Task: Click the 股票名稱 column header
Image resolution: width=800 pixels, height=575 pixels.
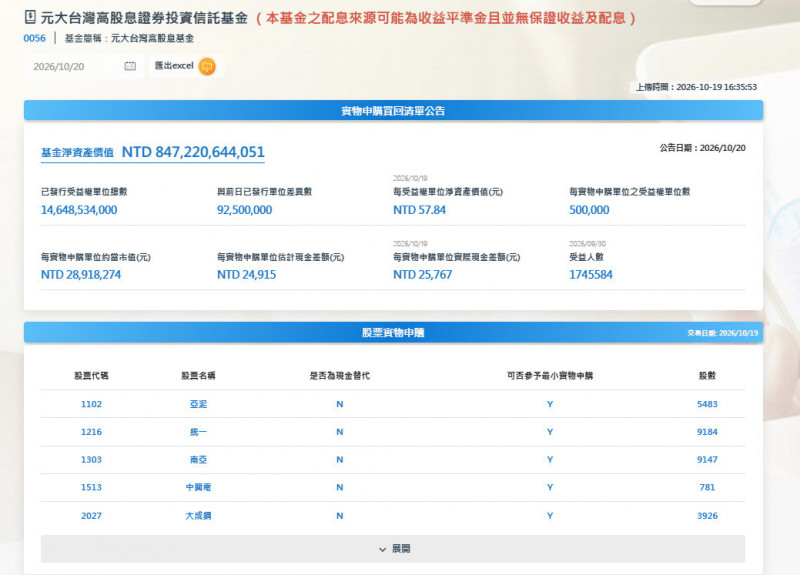Action: coord(198,376)
